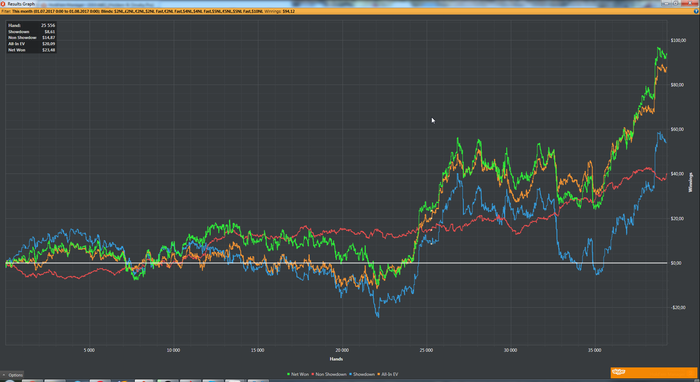The image size is (700, 382).
Task: Click the 30 000 hands axis label
Action: pyautogui.click(x=510, y=350)
